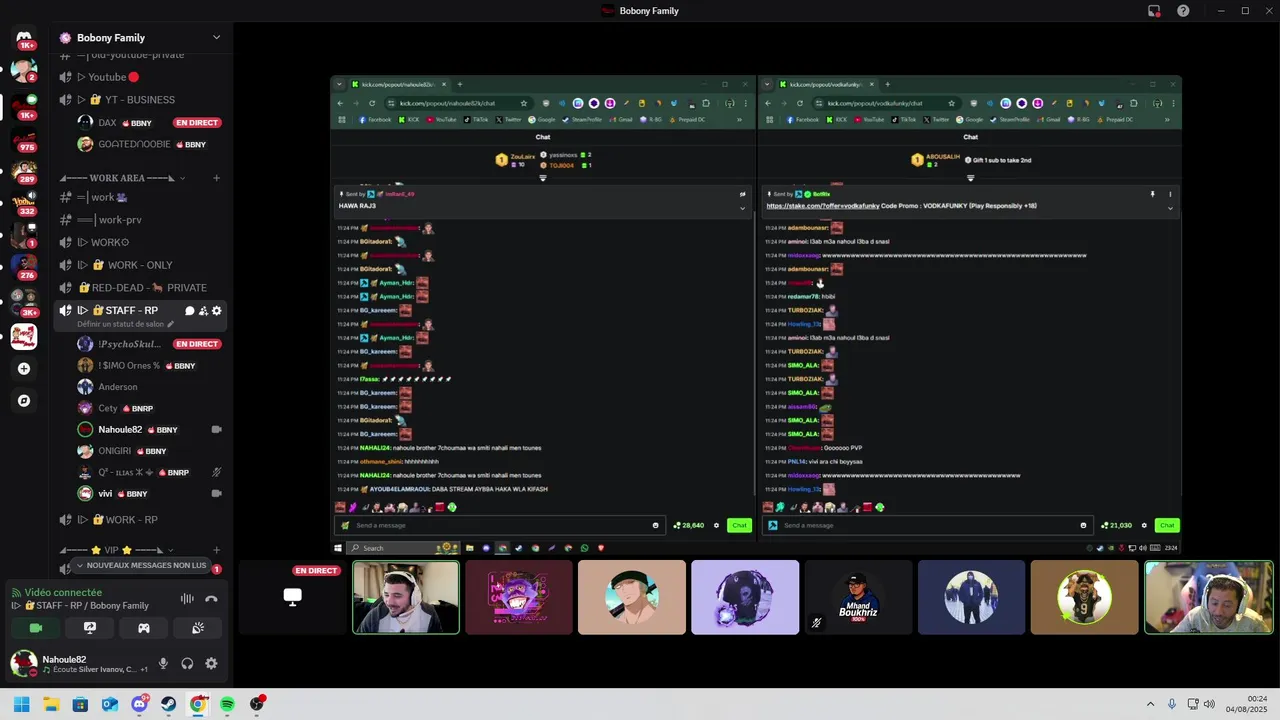Toggle camera in voice panel

coord(36,628)
